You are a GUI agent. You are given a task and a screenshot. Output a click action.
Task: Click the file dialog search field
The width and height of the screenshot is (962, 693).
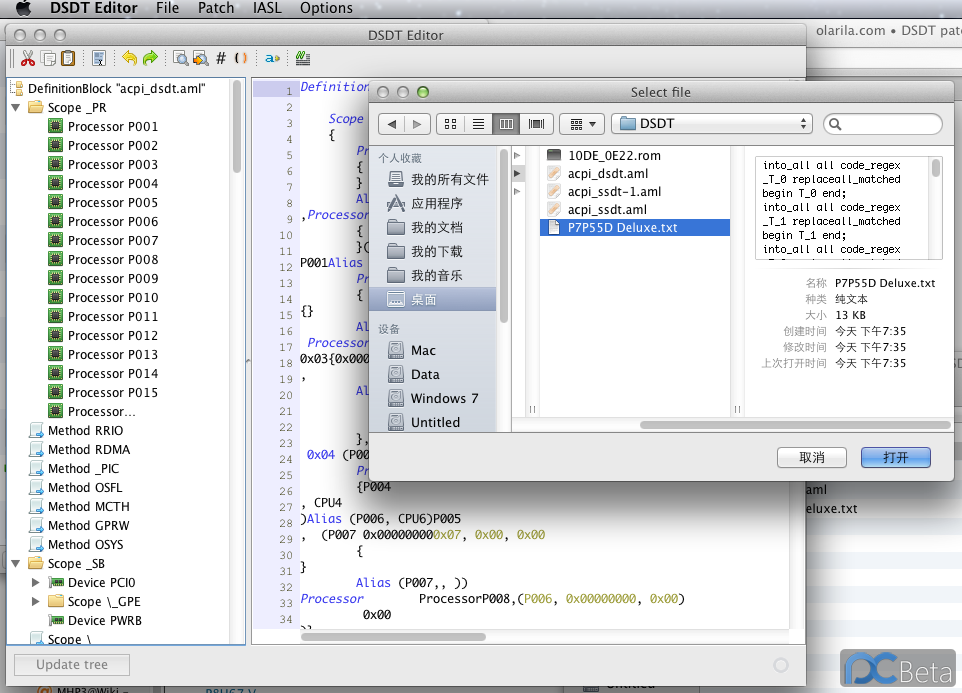(x=890, y=124)
